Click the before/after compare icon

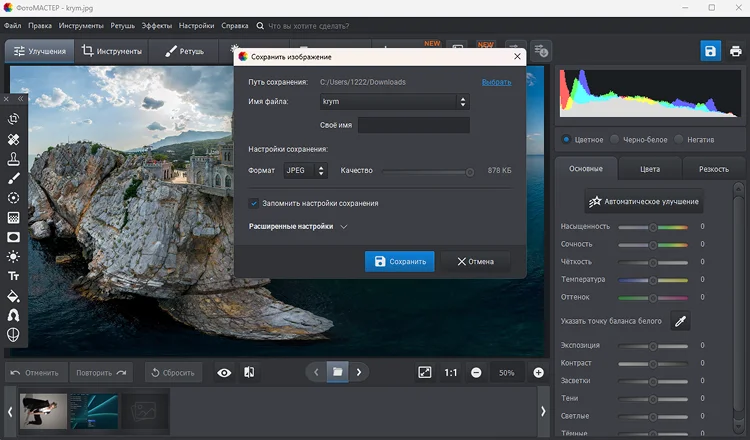(249, 372)
